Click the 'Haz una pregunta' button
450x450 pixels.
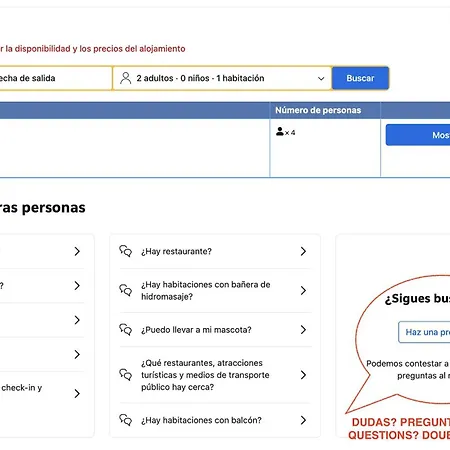point(424,332)
